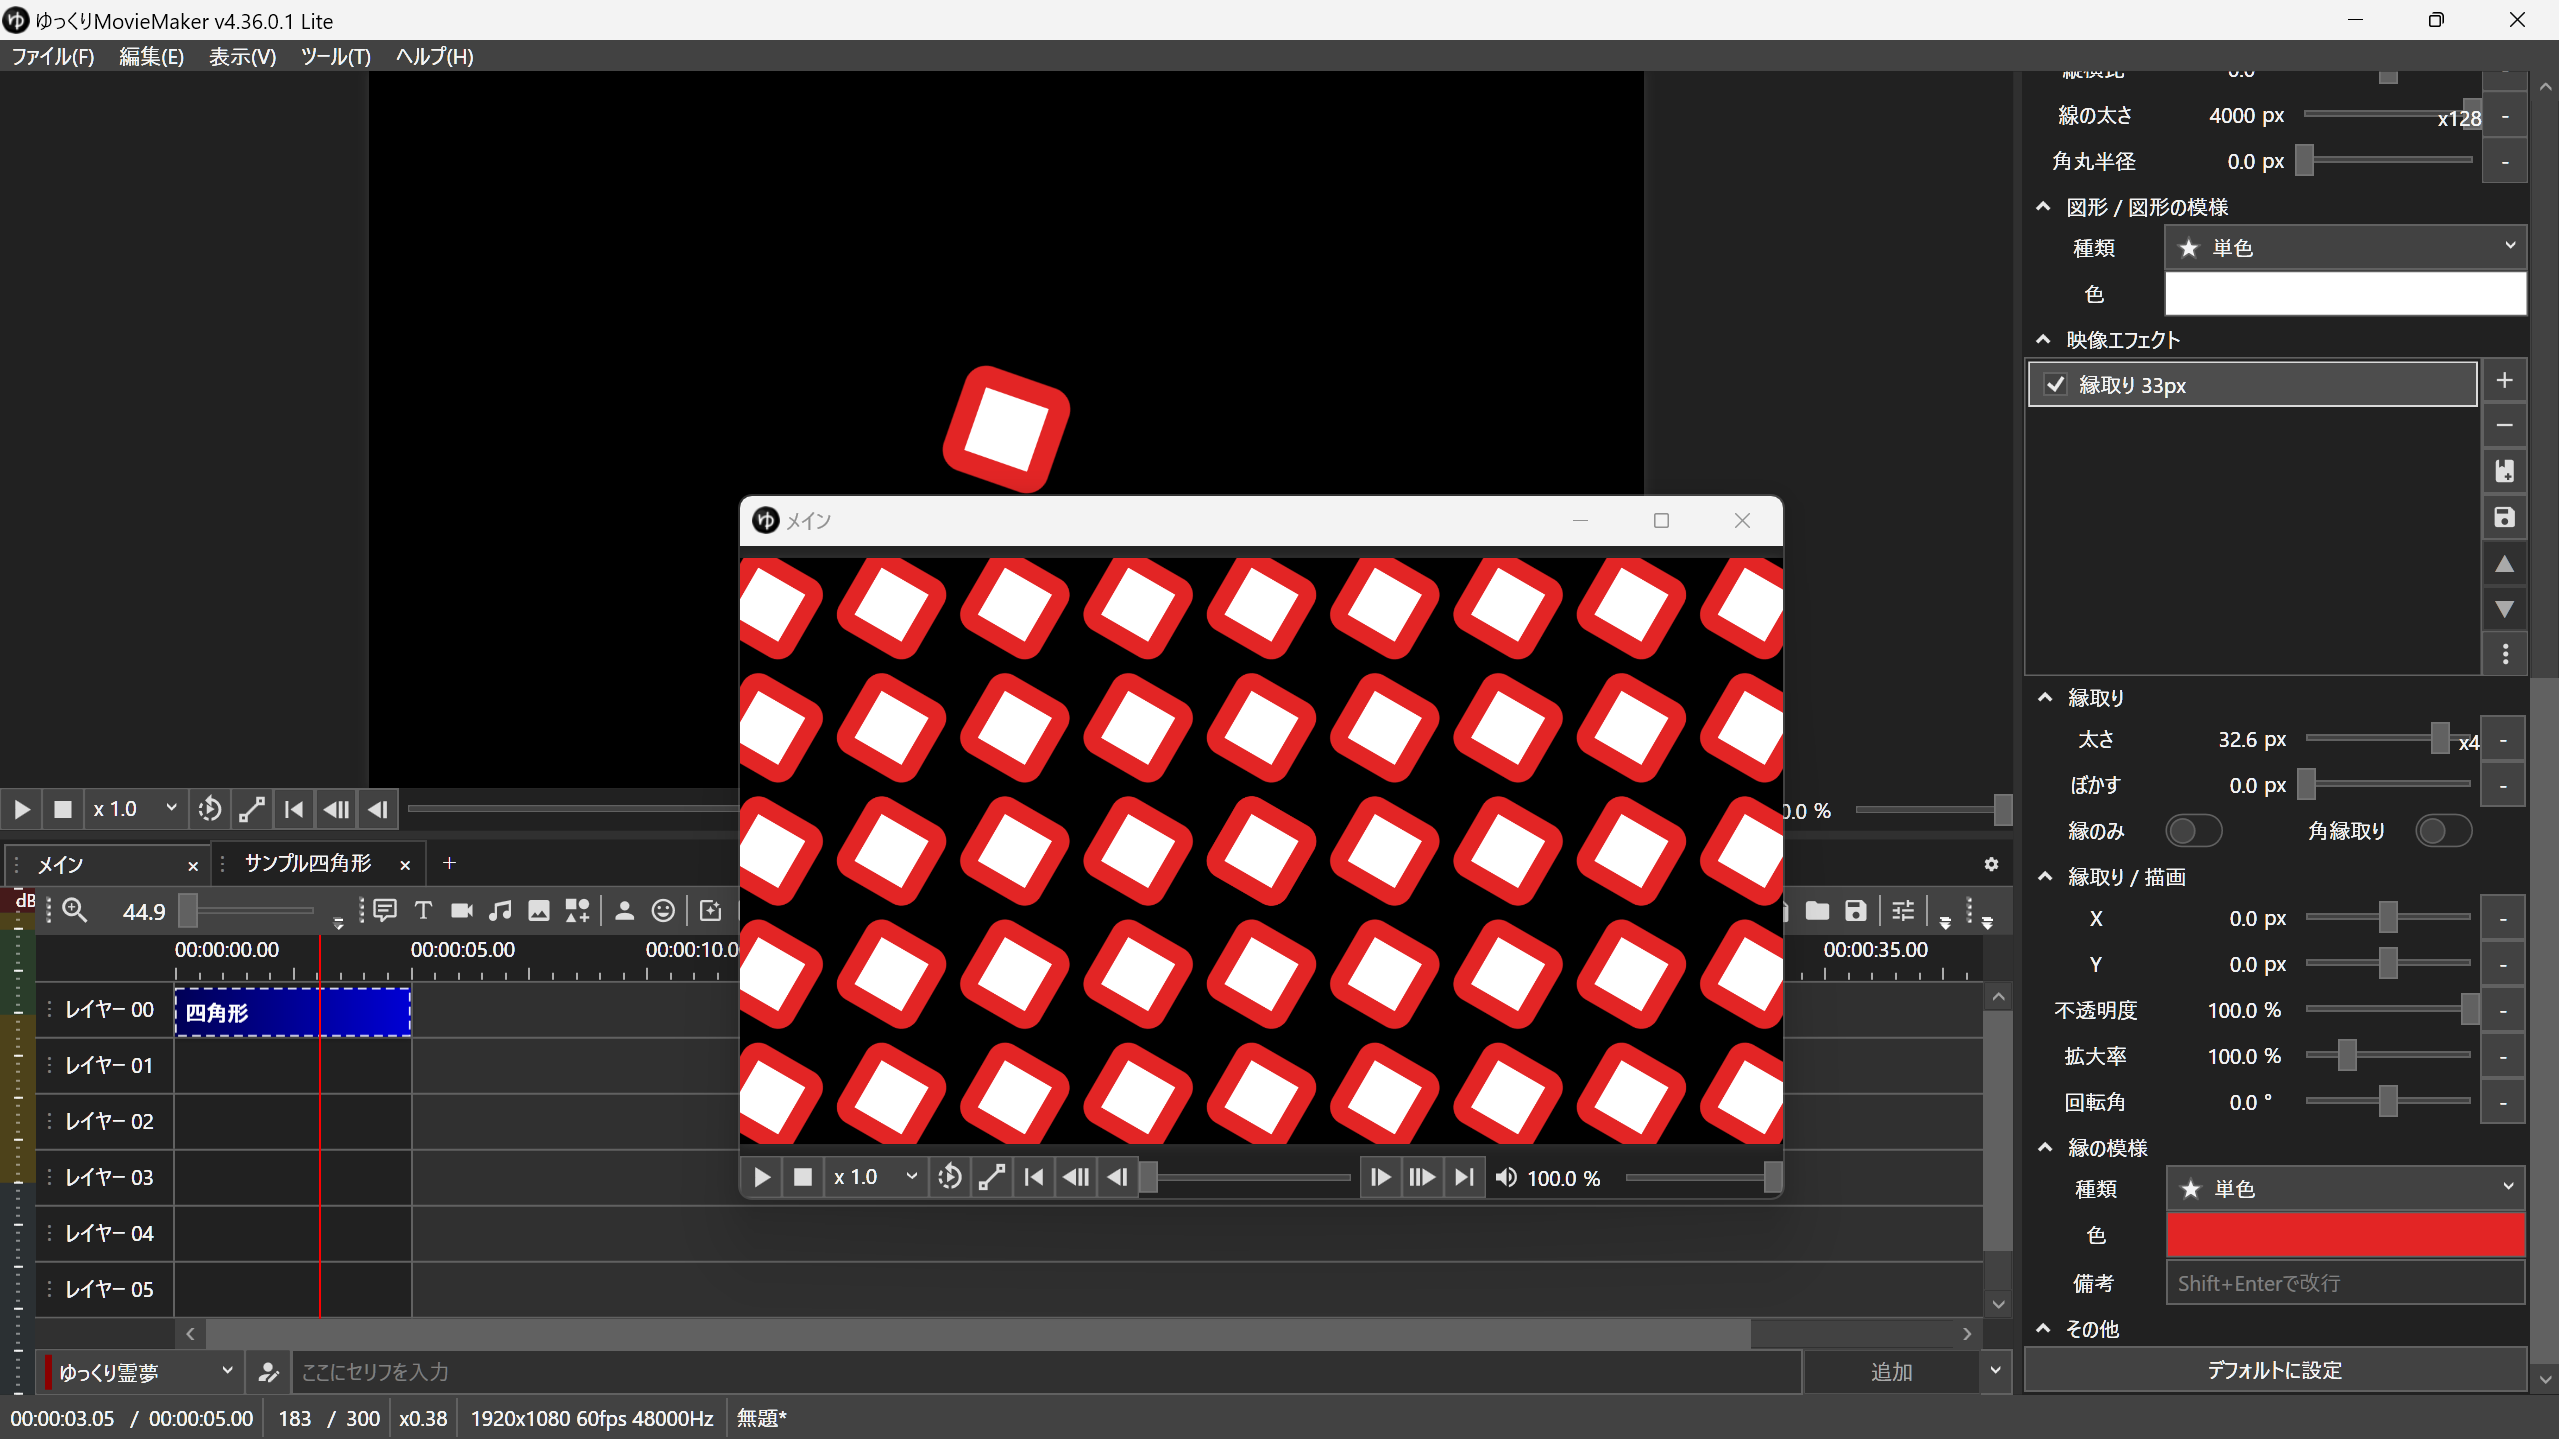Click the timeline settings gear icon
This screenshot has width=2559, height=1439.
click(x=1991, y=864)
